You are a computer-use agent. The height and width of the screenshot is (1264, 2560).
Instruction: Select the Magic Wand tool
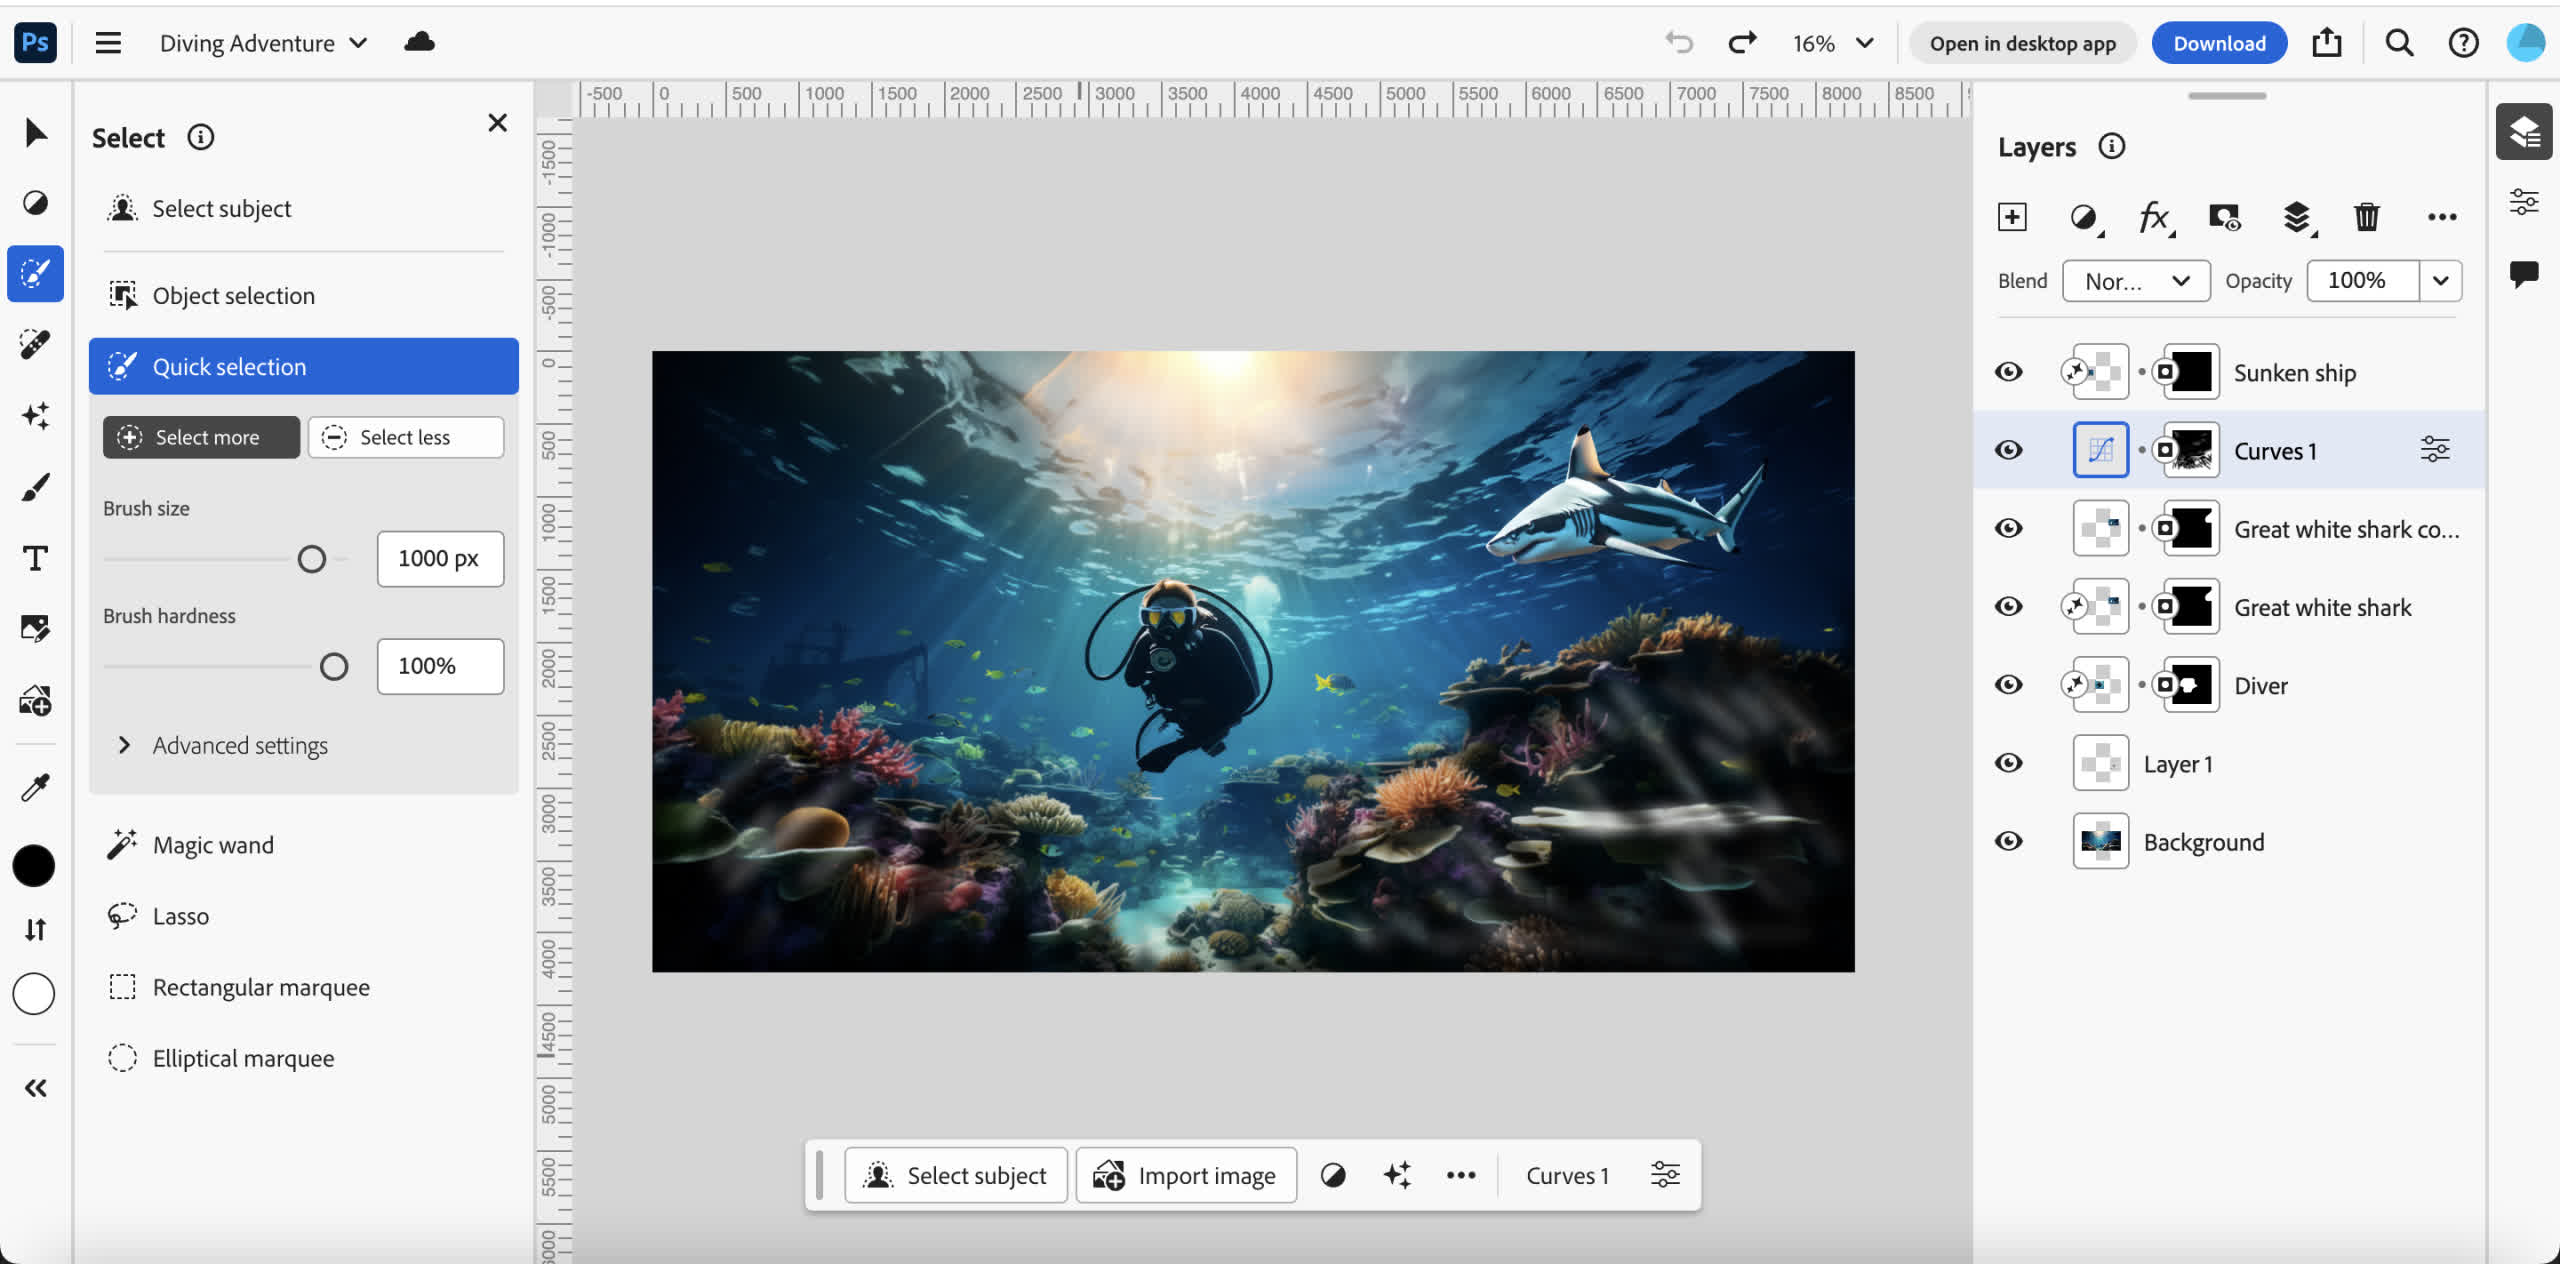click(212, 844)
